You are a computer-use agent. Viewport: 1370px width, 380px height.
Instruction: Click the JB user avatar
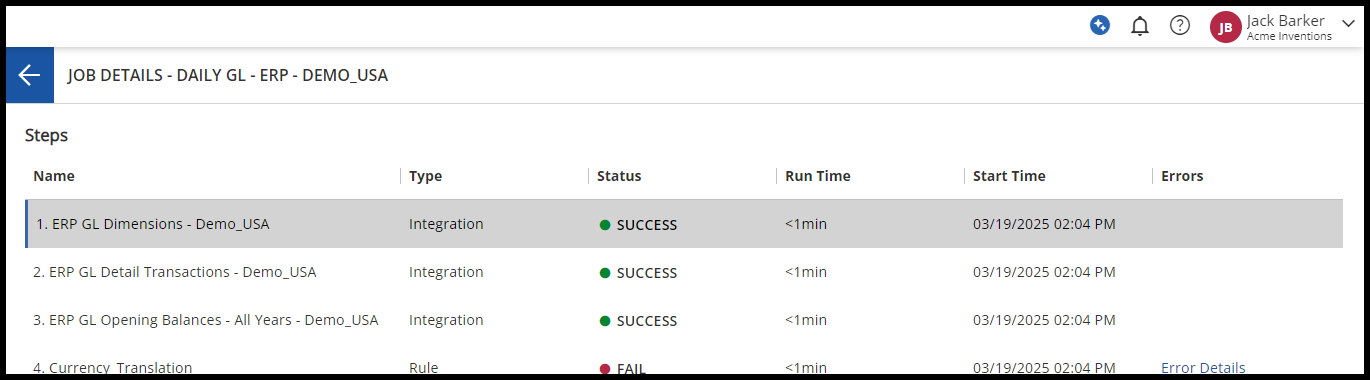[x=1225, y=27]
